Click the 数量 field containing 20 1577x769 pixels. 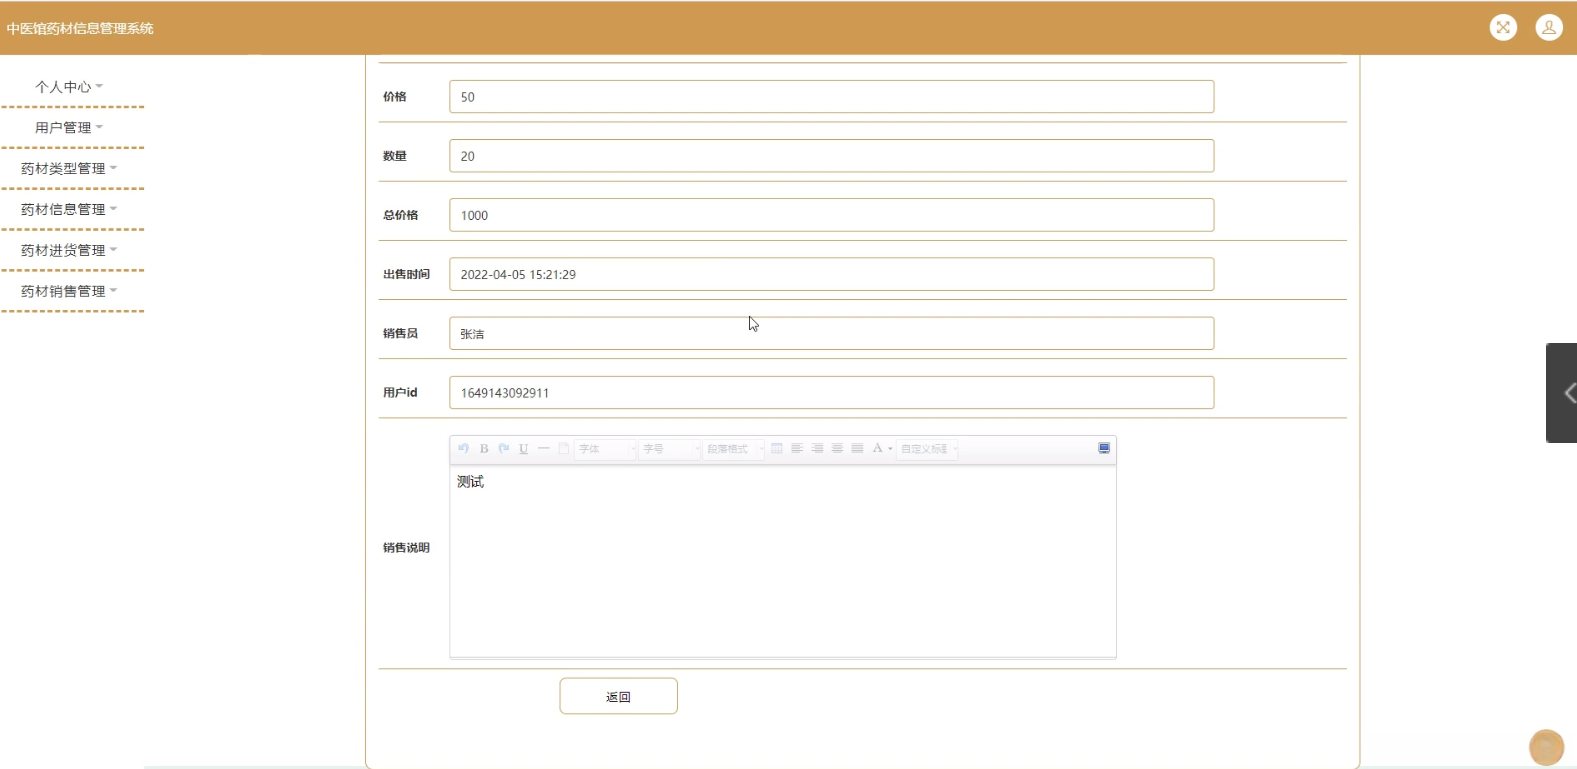[x=832, y=156]
